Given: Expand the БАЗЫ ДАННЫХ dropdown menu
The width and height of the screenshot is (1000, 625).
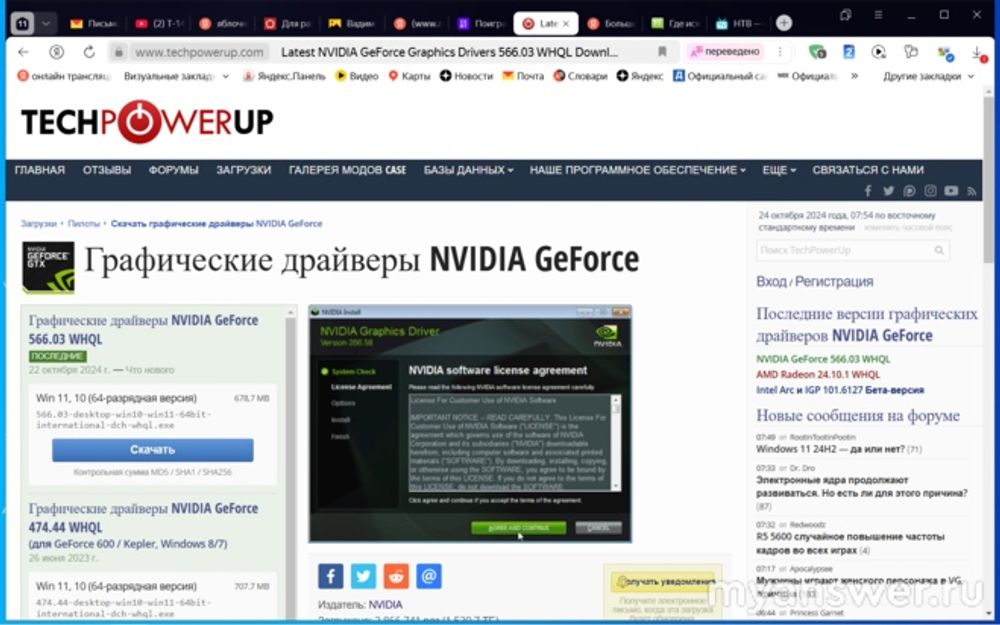Looking at the screenshot, I should (468, 170).
